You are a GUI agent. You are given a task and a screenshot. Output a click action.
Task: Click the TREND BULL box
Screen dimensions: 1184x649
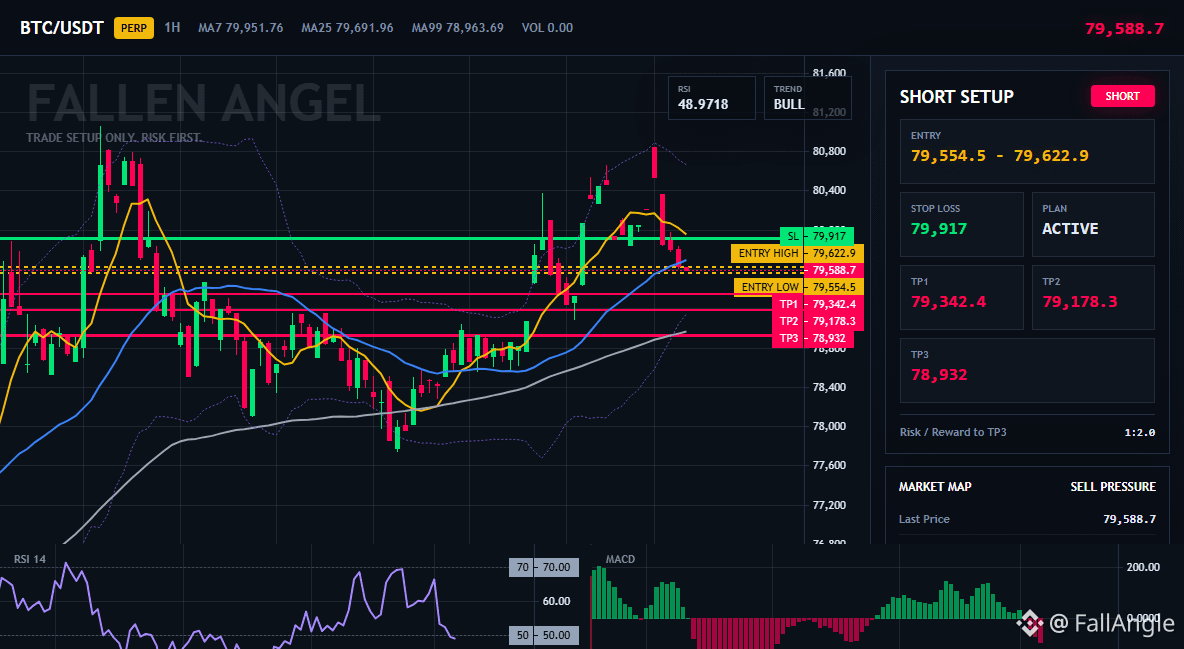pyautogui.click(x=807, y=97)
